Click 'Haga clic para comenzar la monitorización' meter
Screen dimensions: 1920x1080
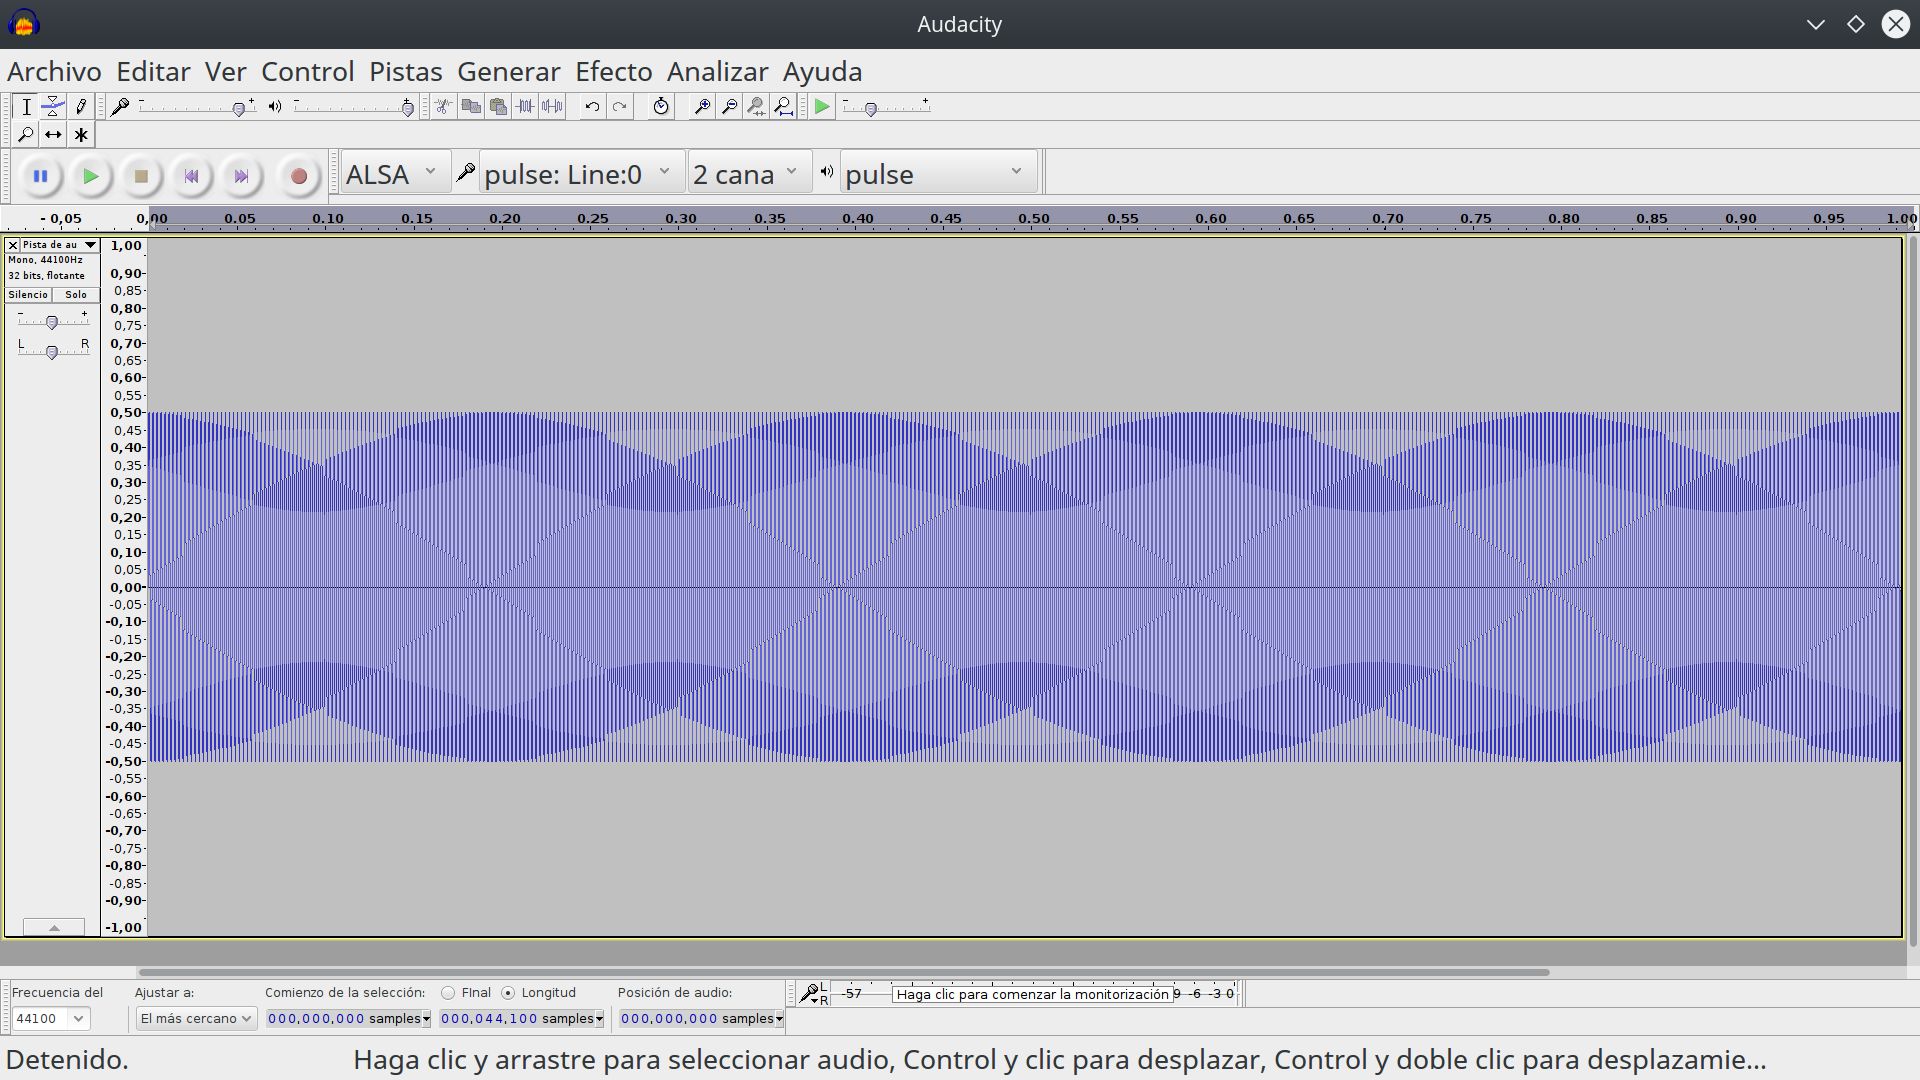click(1032, 994)
